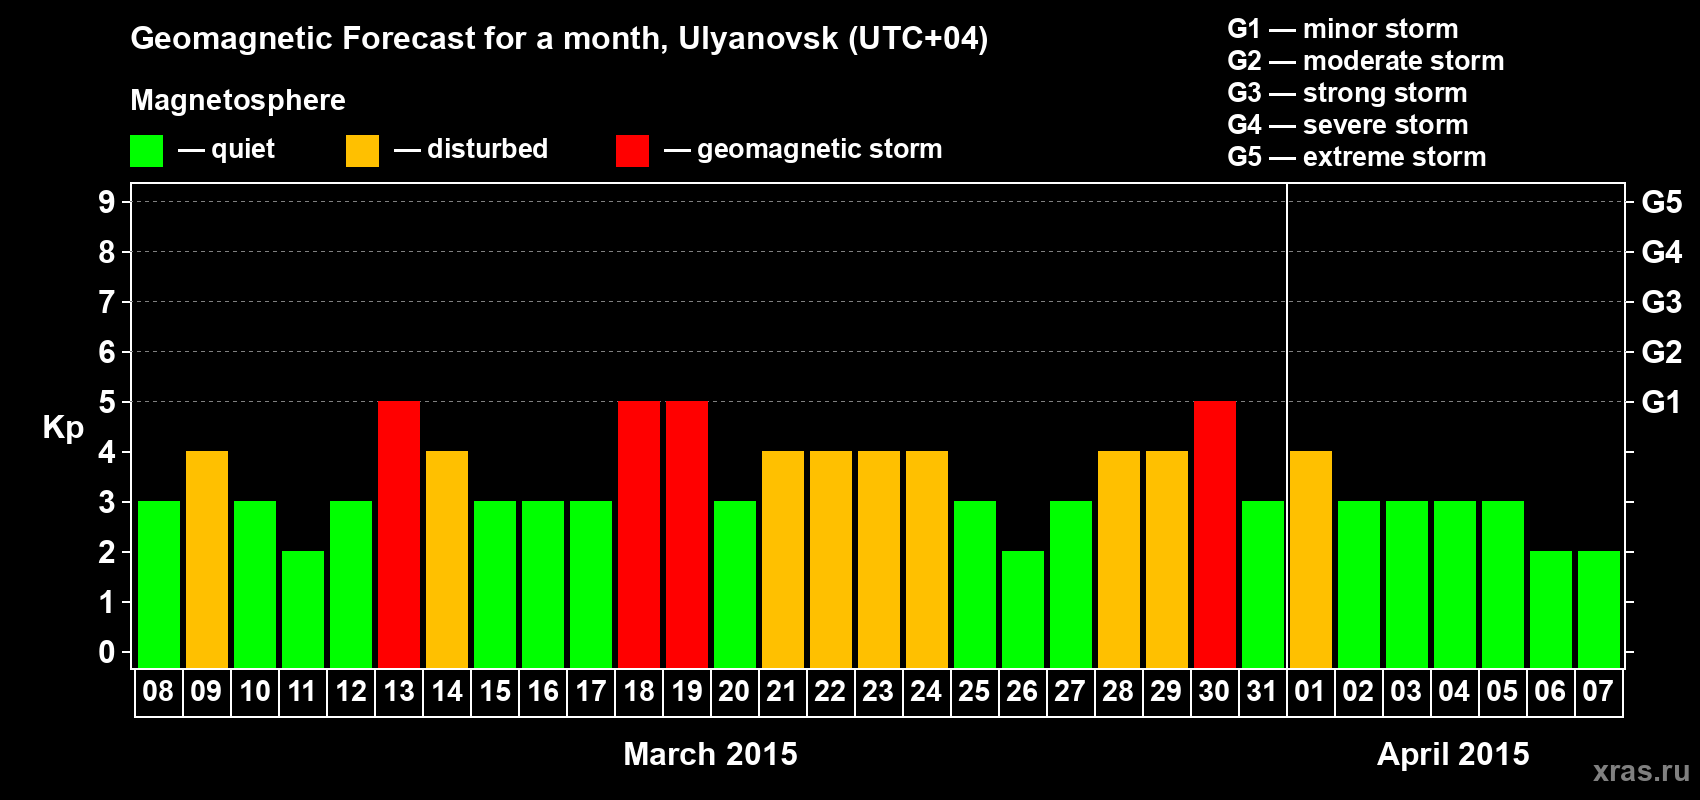Screen dimensions: 1700x800
Task: Select the green bar for April 07
Action: [1599, 609]
